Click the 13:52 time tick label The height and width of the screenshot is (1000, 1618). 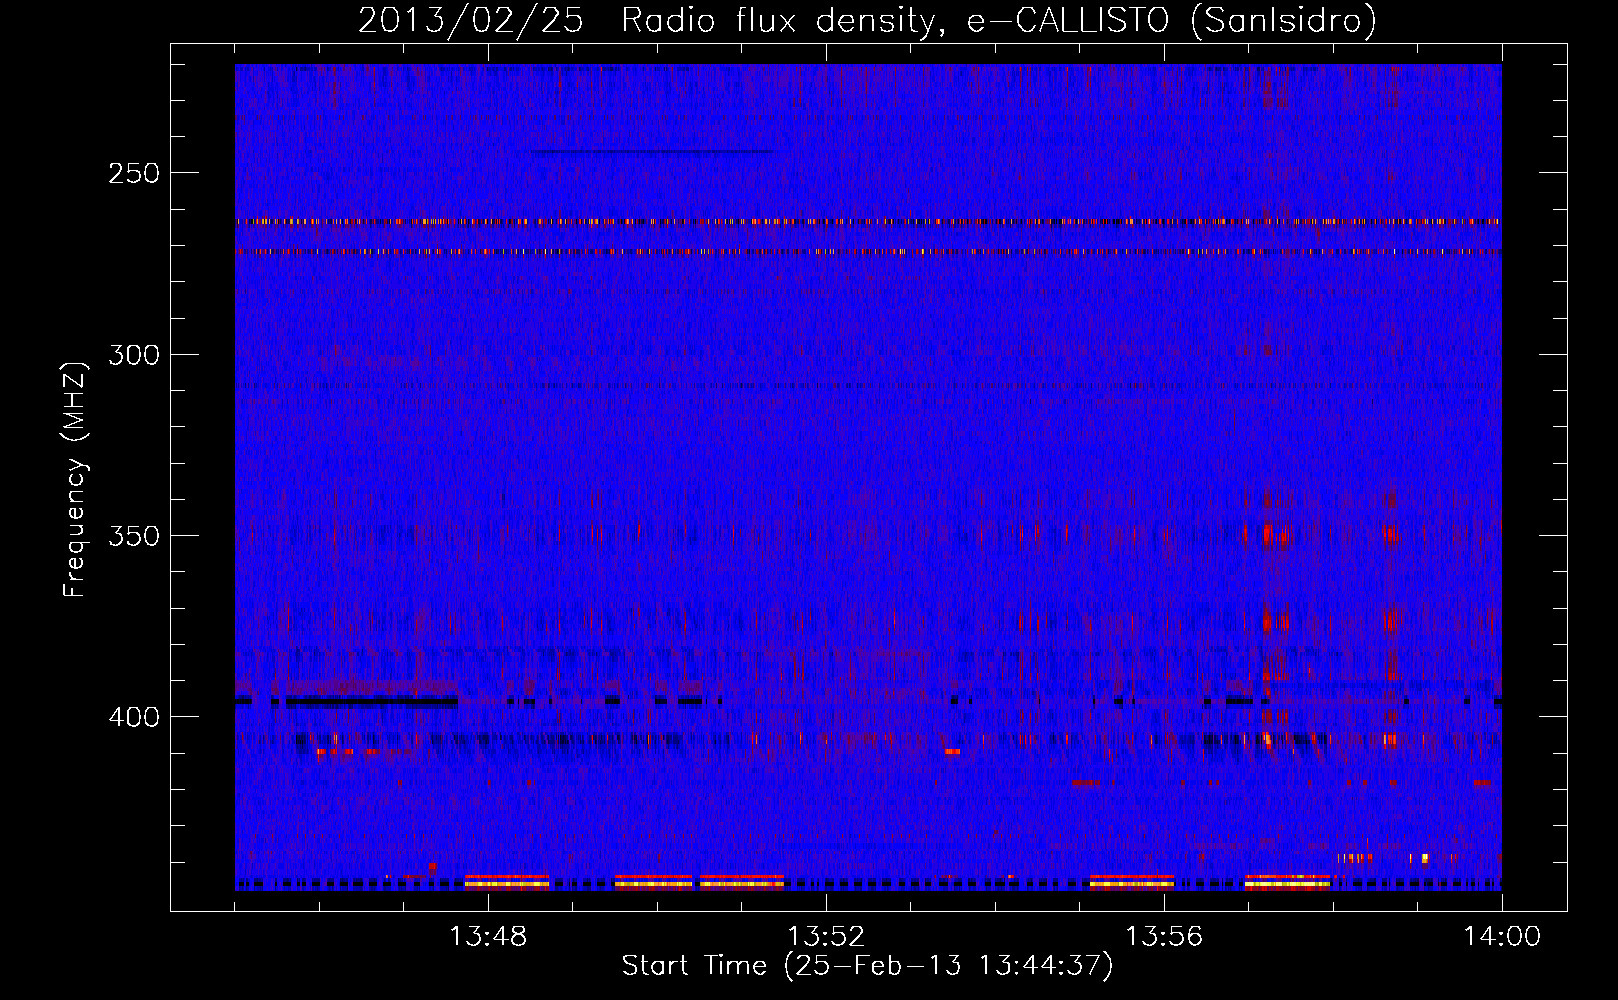826,937
